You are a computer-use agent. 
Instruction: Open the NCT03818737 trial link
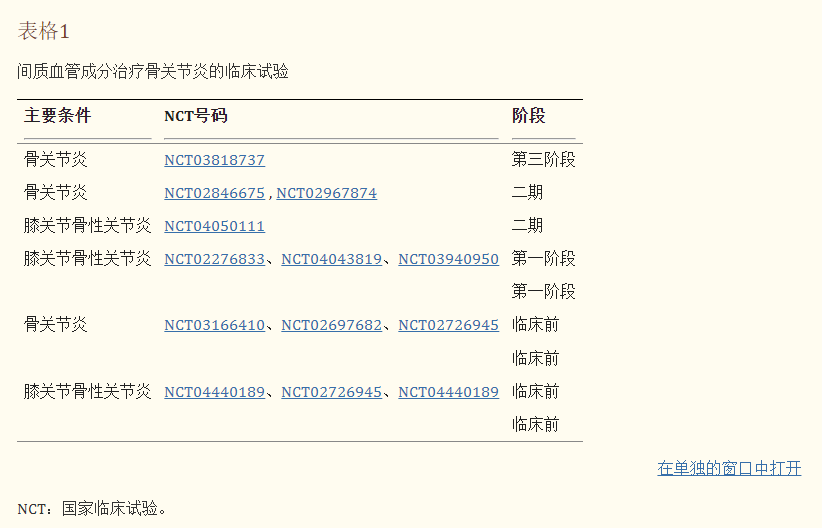pyautogui.click(x=214, y=160)
